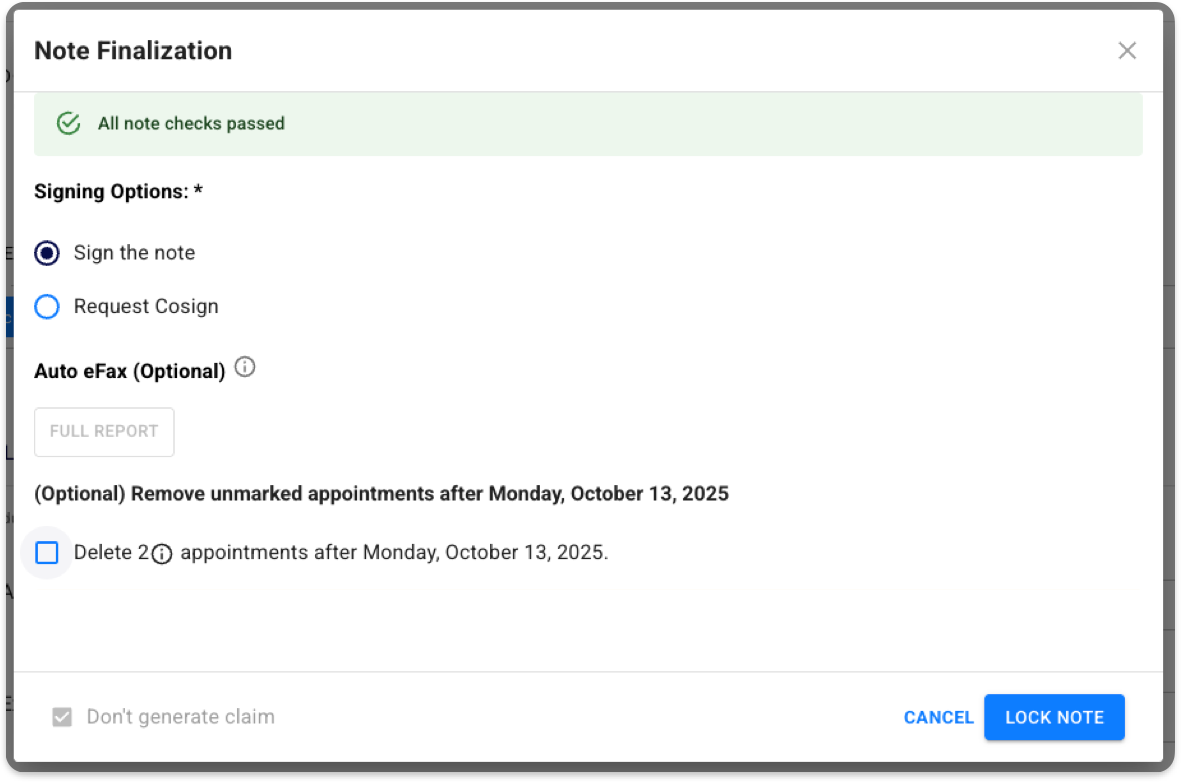Screen dimensions: 1182x782
Task: Click the "Request Cosign" label text
Action: coord(146,307)
